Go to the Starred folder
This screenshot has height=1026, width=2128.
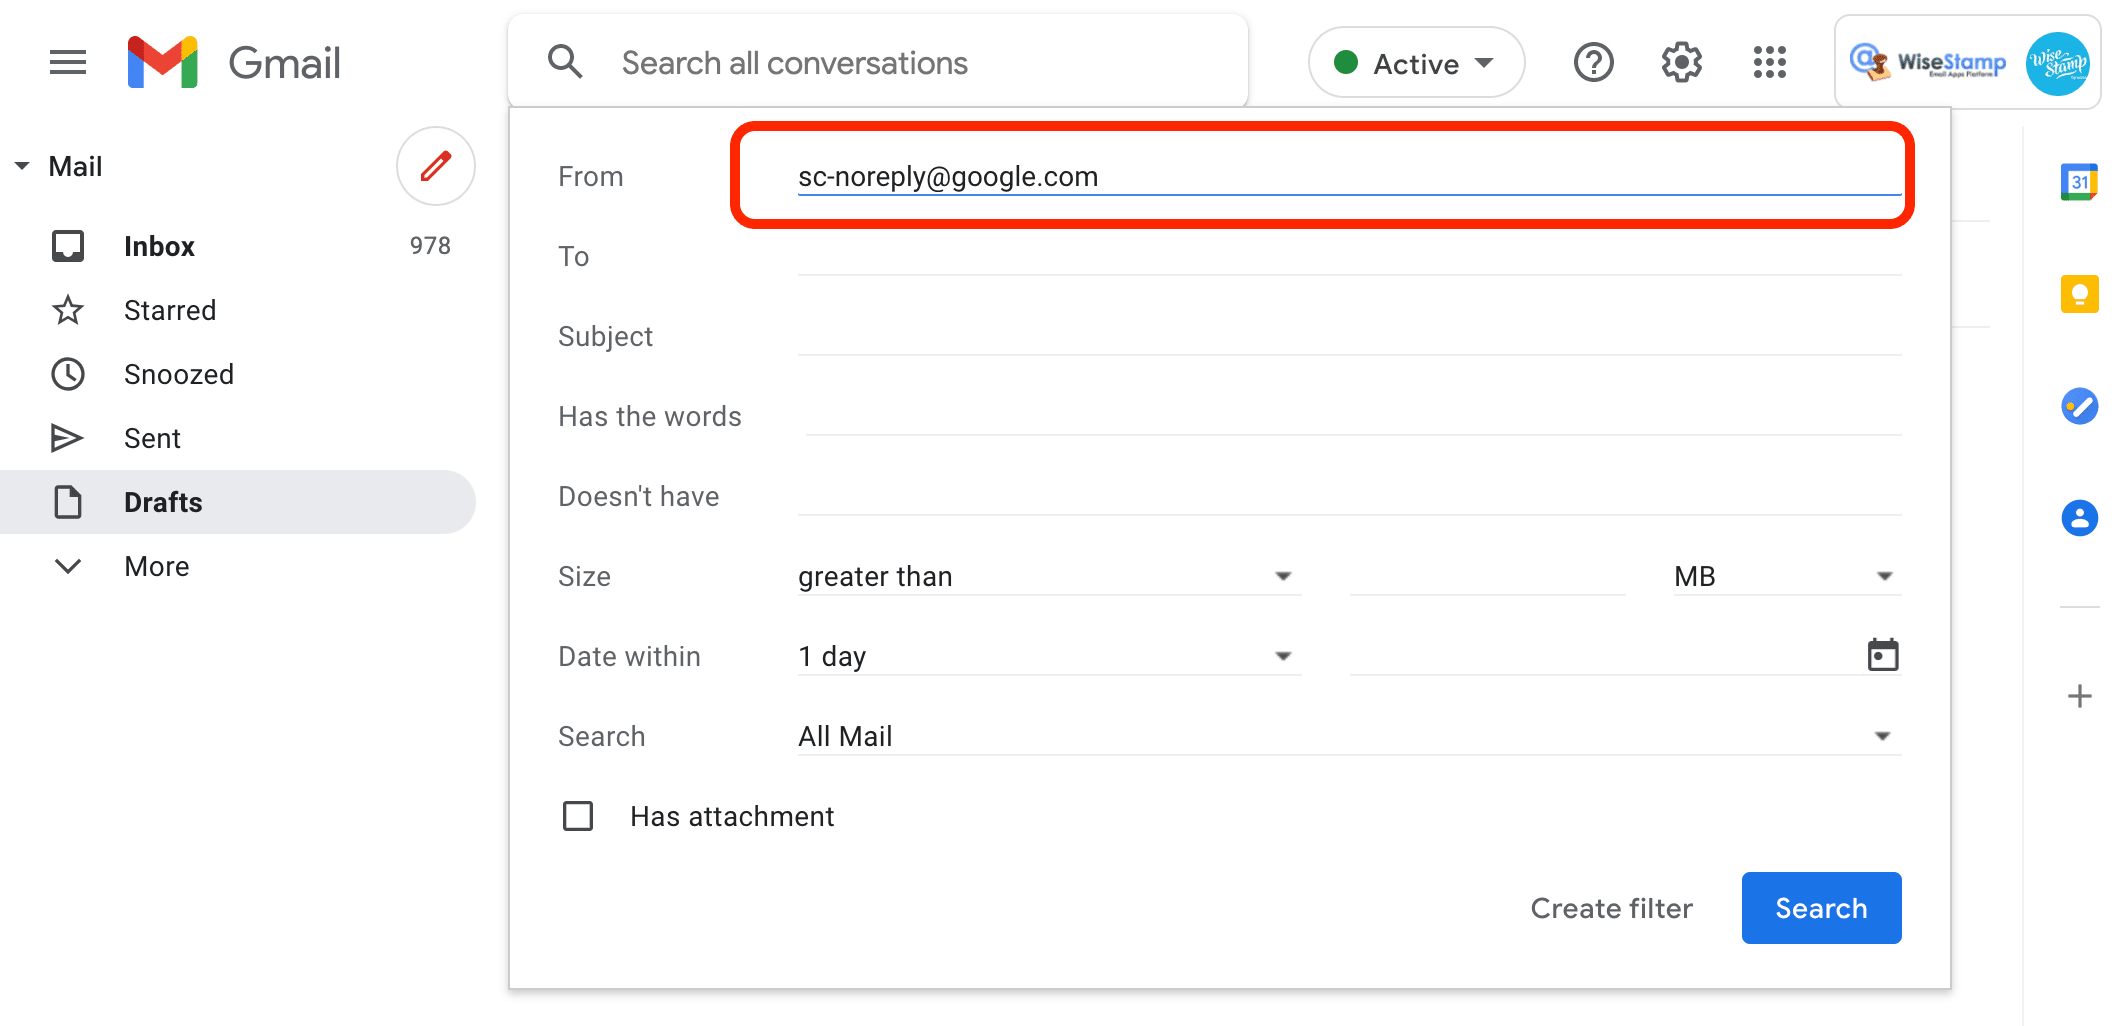pyautogui.click(x=169, y=310)
